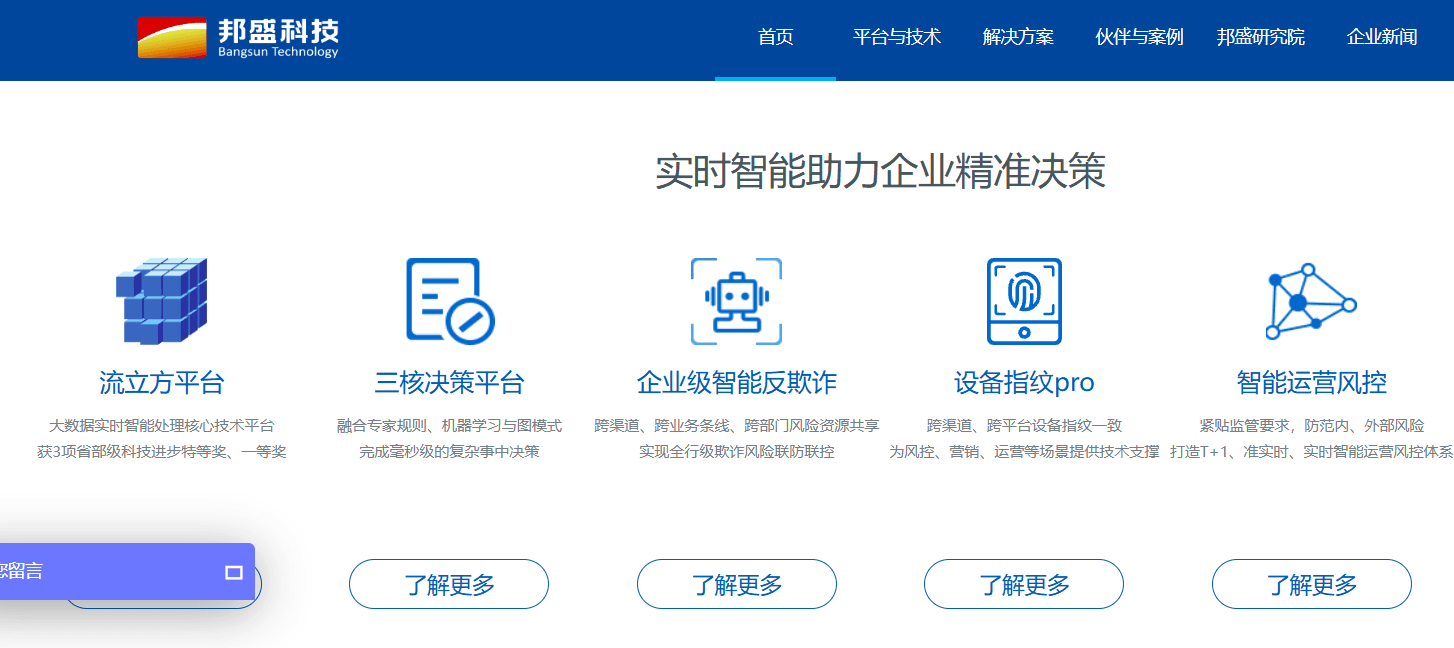Click the Bangsun Technology logo
Viewport: 1454px width, 648px height.
[x=238, y=38]
